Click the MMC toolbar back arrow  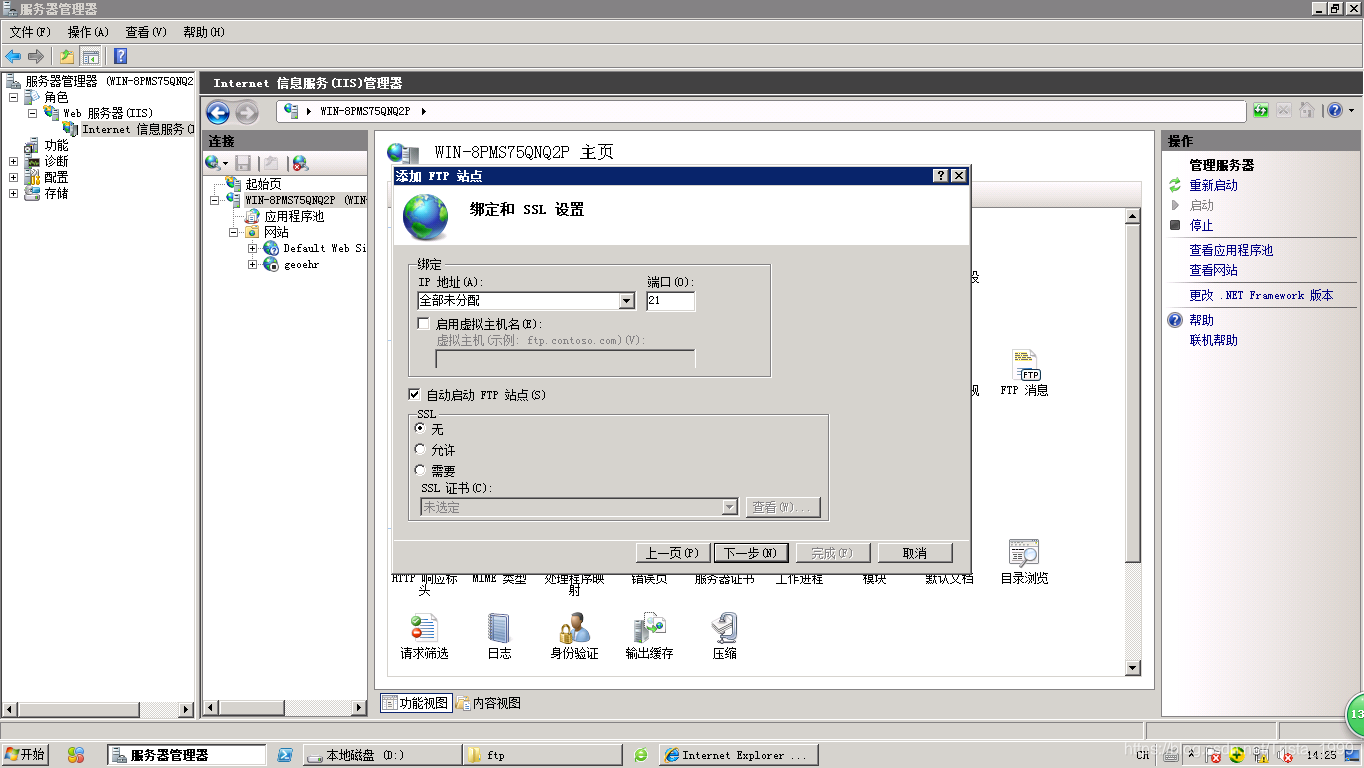(13, 56)
